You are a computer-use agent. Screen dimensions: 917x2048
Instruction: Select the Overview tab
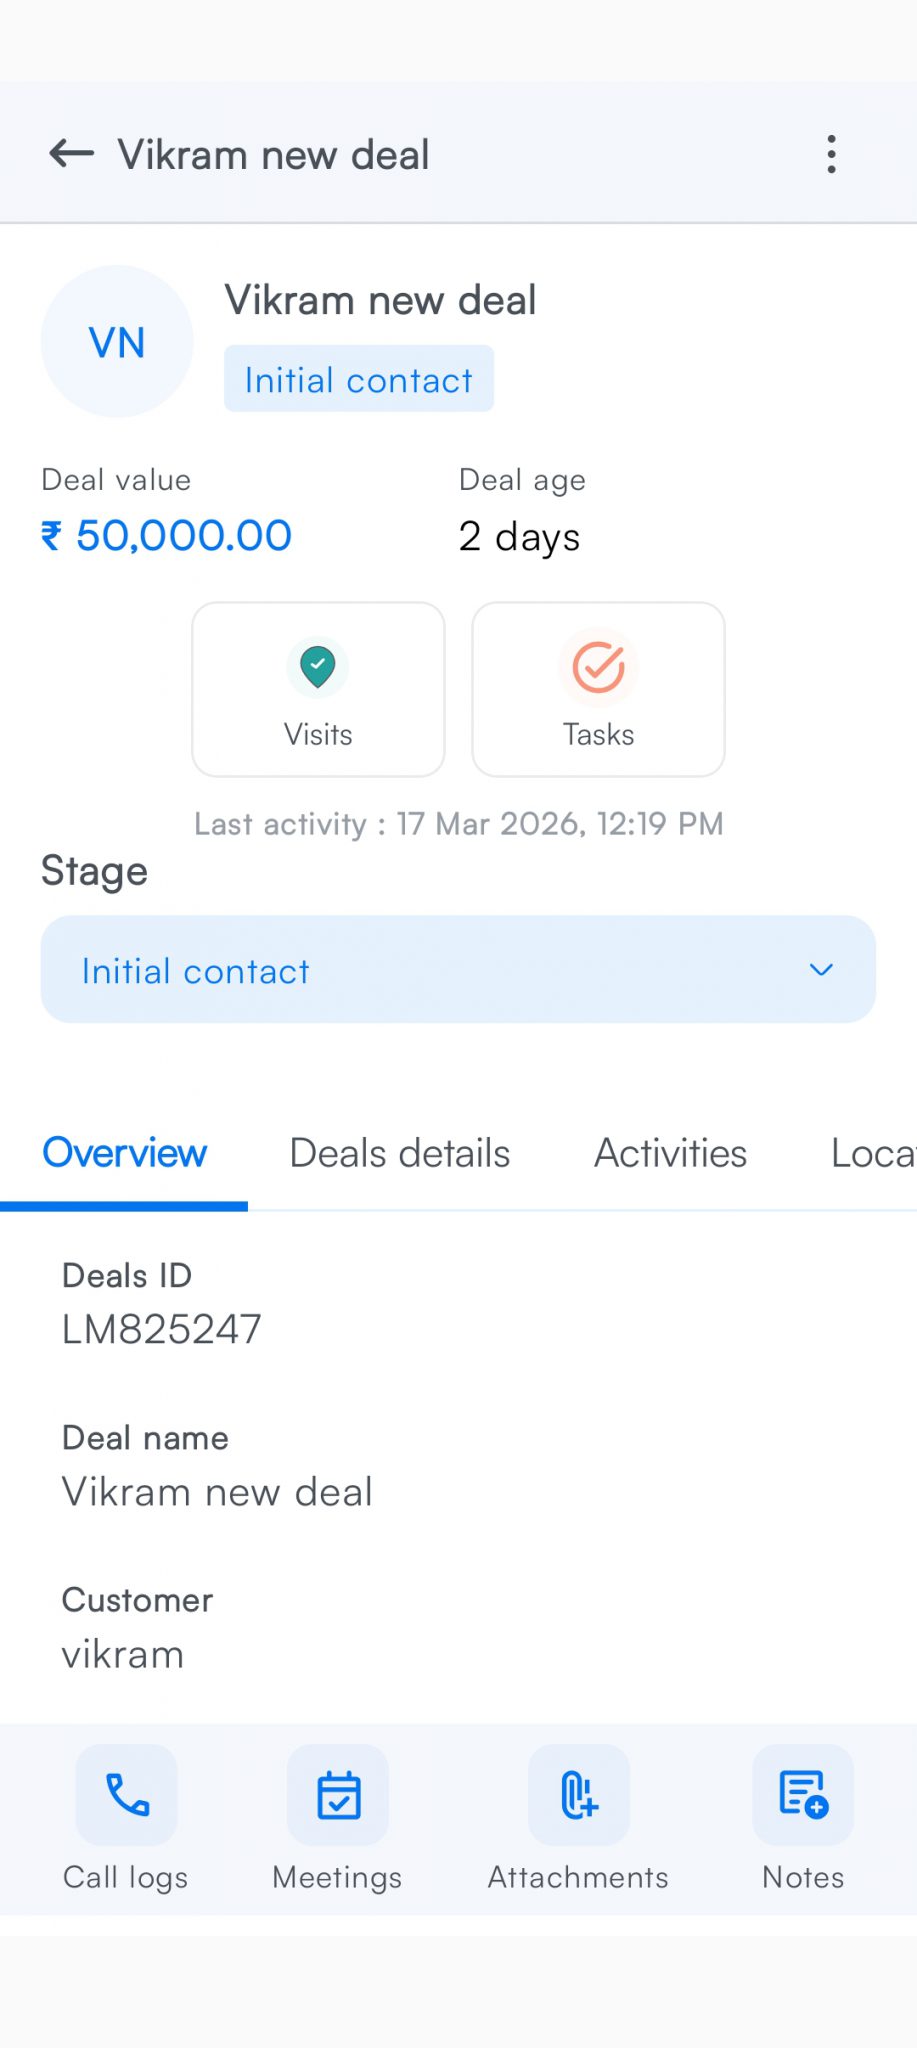(125, 1154)
